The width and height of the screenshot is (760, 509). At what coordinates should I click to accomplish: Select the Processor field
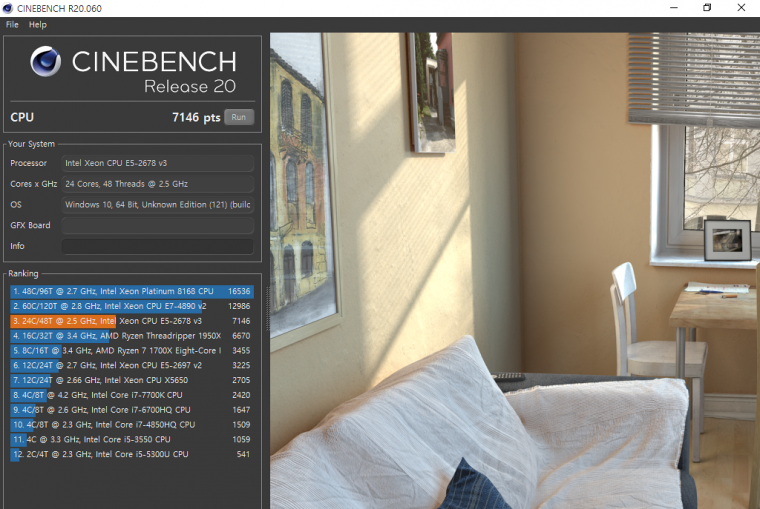coord(158,163)
